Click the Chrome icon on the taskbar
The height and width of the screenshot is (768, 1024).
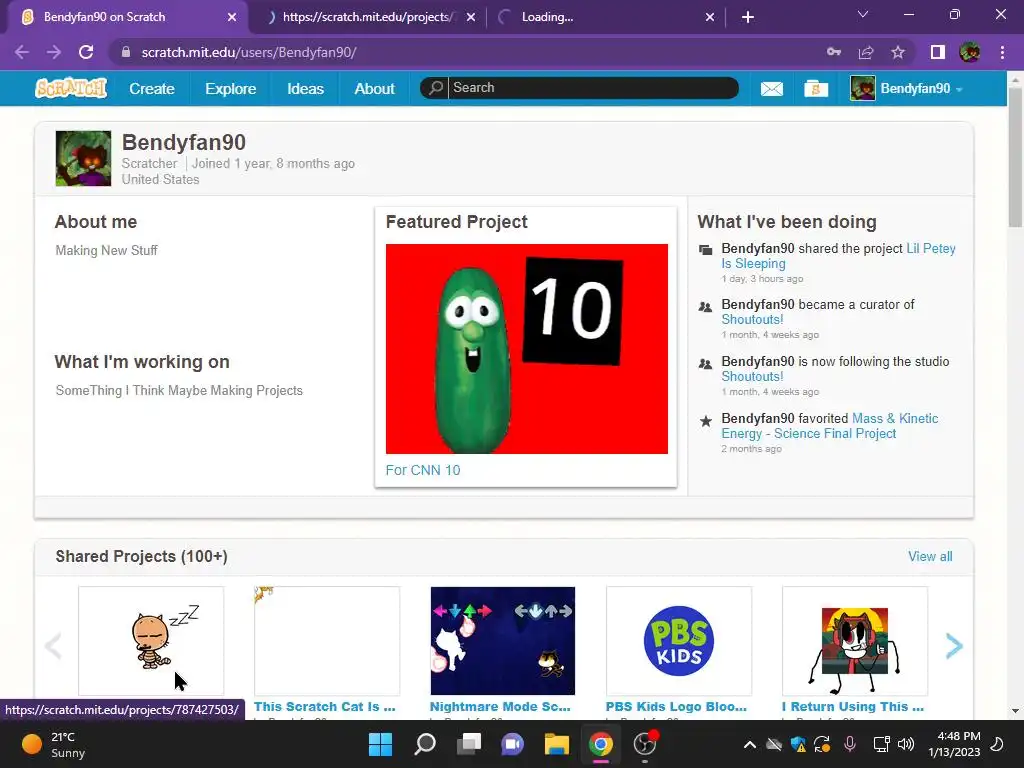601,744
